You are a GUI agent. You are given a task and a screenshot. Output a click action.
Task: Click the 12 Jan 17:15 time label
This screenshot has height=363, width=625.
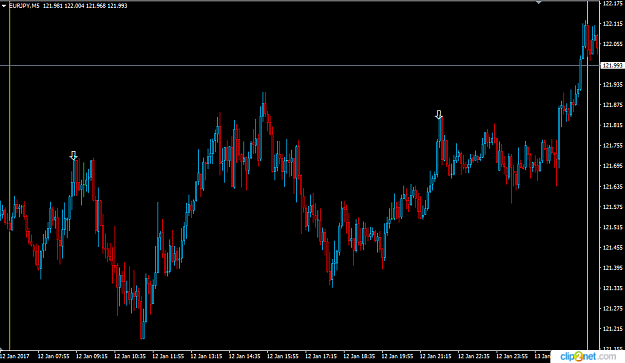point(321,356)
